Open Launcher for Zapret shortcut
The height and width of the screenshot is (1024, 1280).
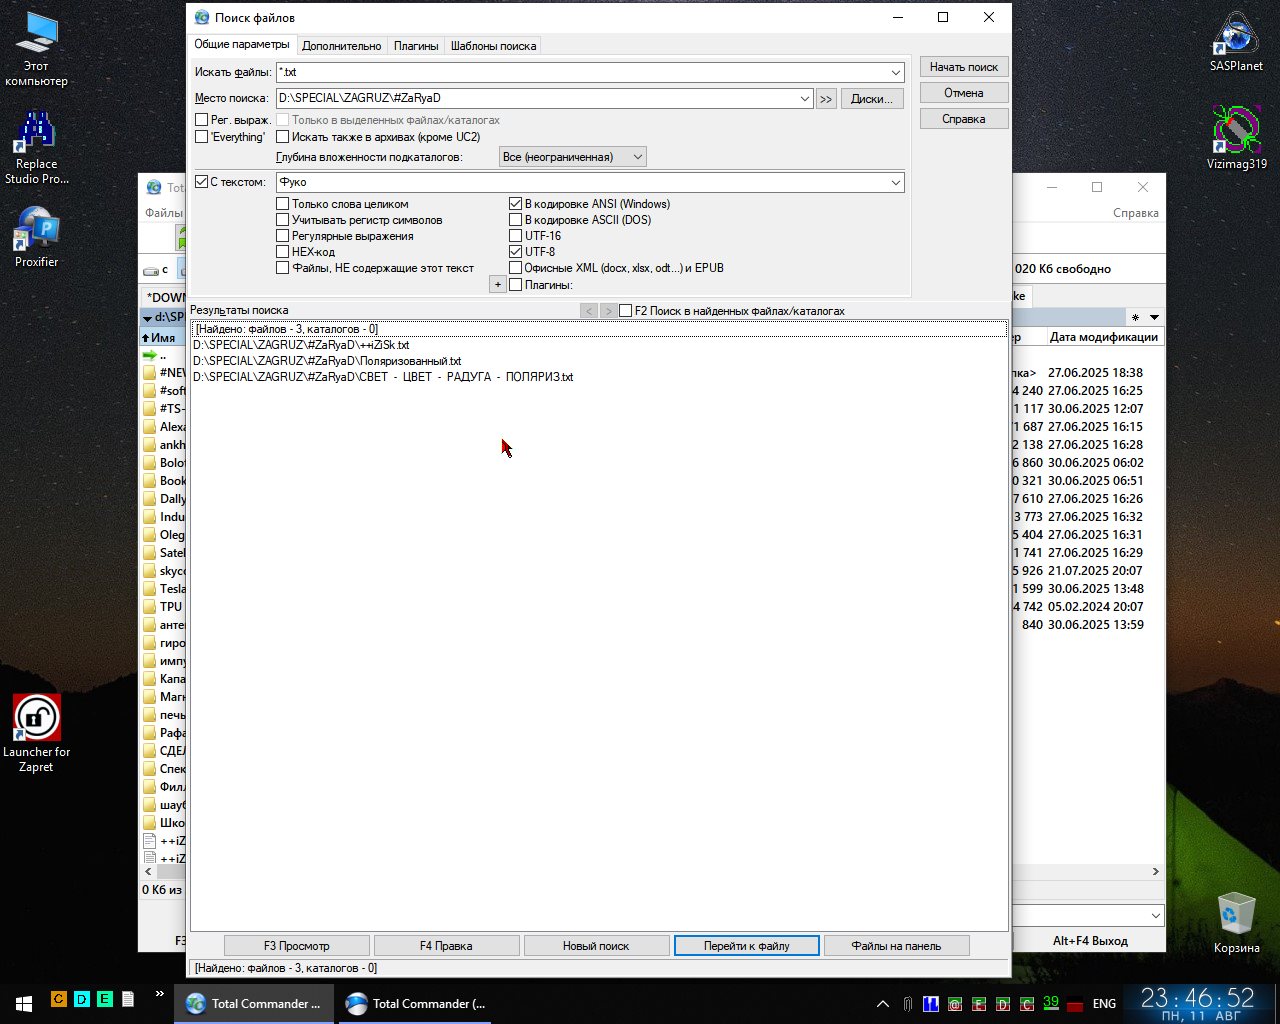pos(36,720)
